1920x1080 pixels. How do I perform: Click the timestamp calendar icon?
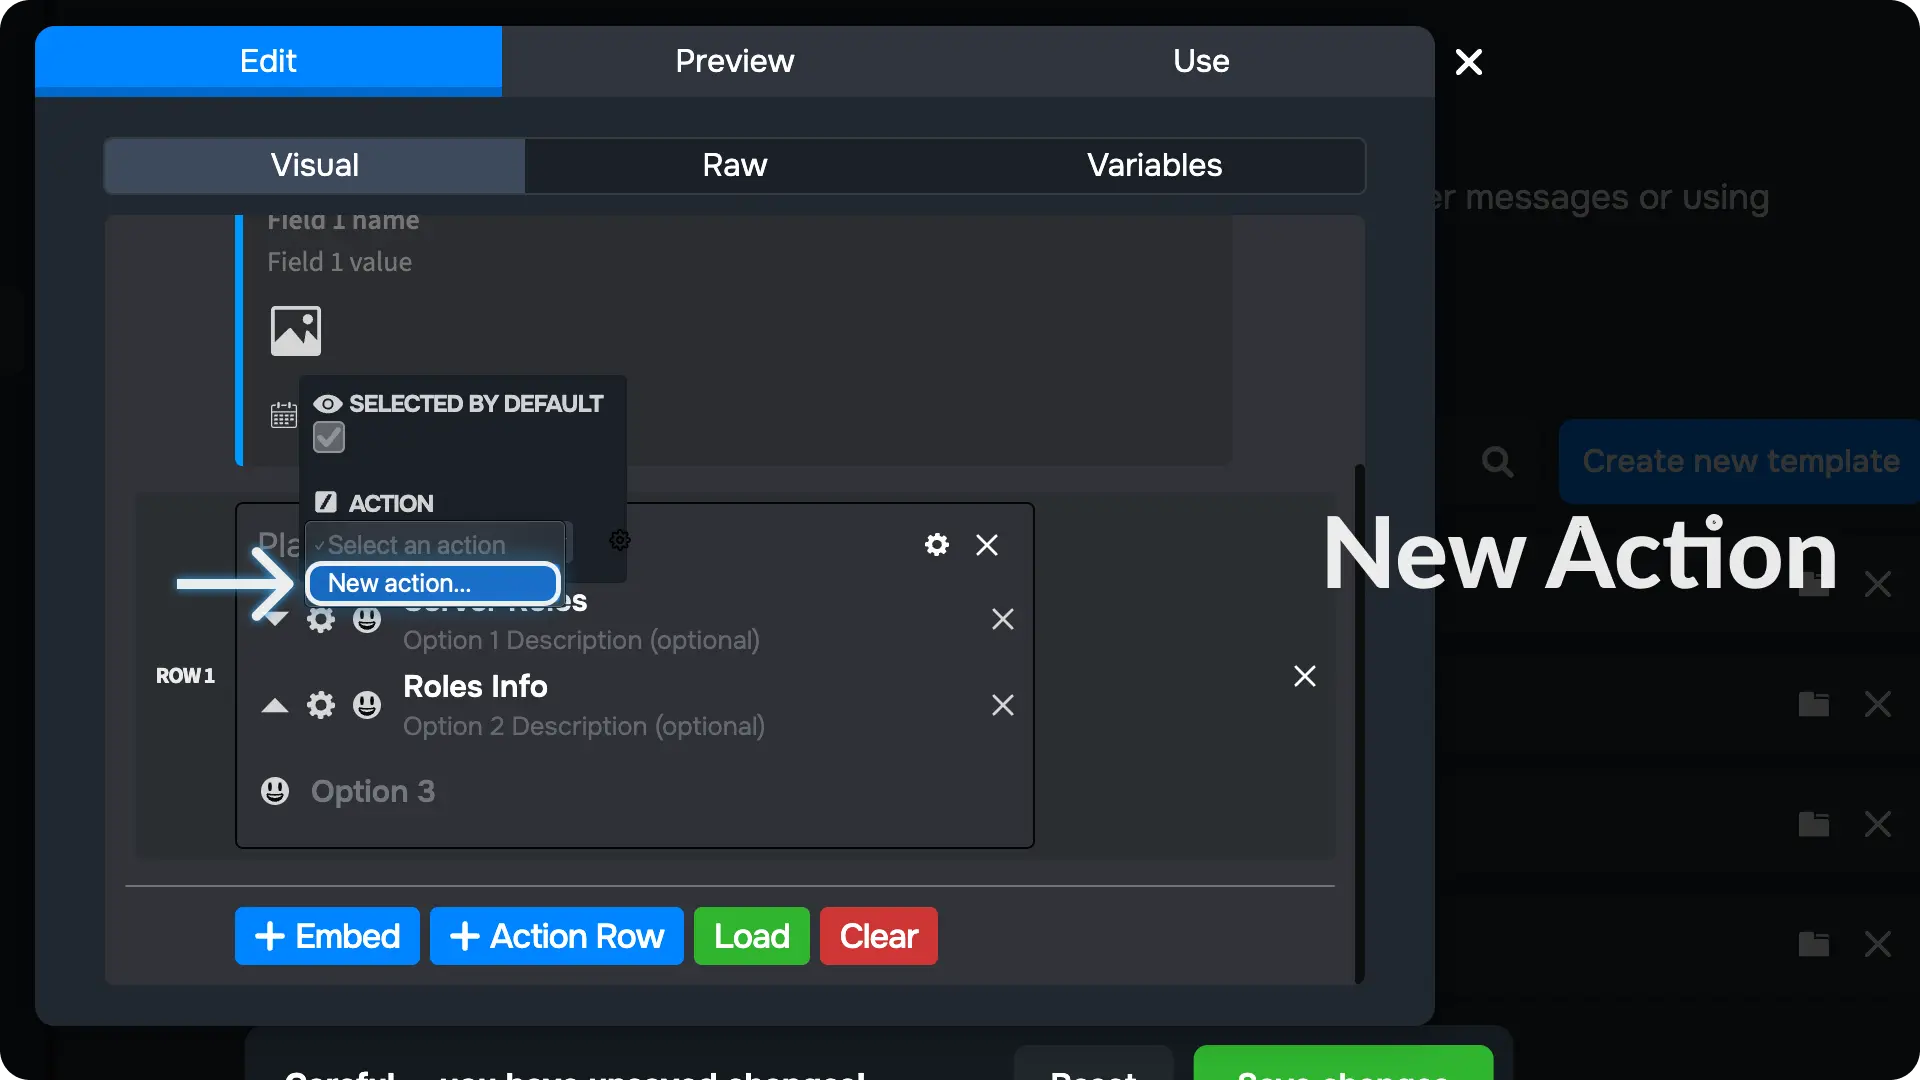coord(284,415)
